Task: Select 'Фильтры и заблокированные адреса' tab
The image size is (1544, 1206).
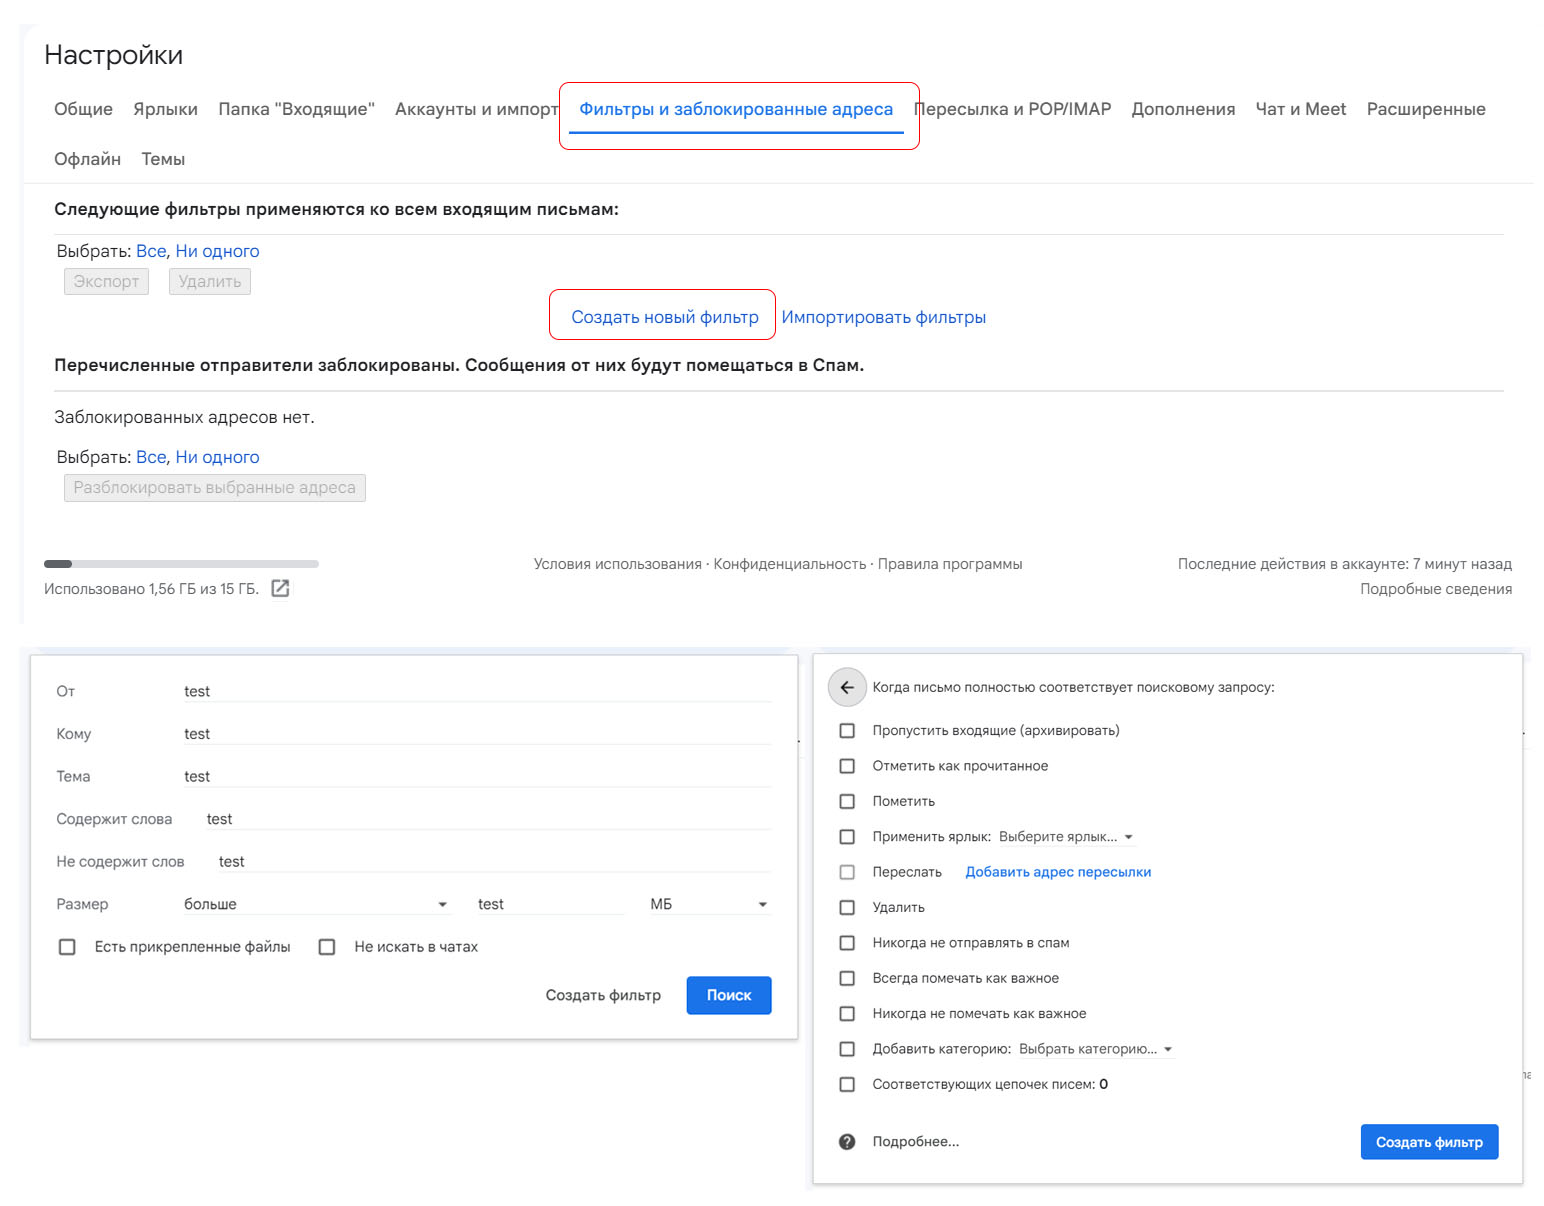Action: tap(736, 109)
